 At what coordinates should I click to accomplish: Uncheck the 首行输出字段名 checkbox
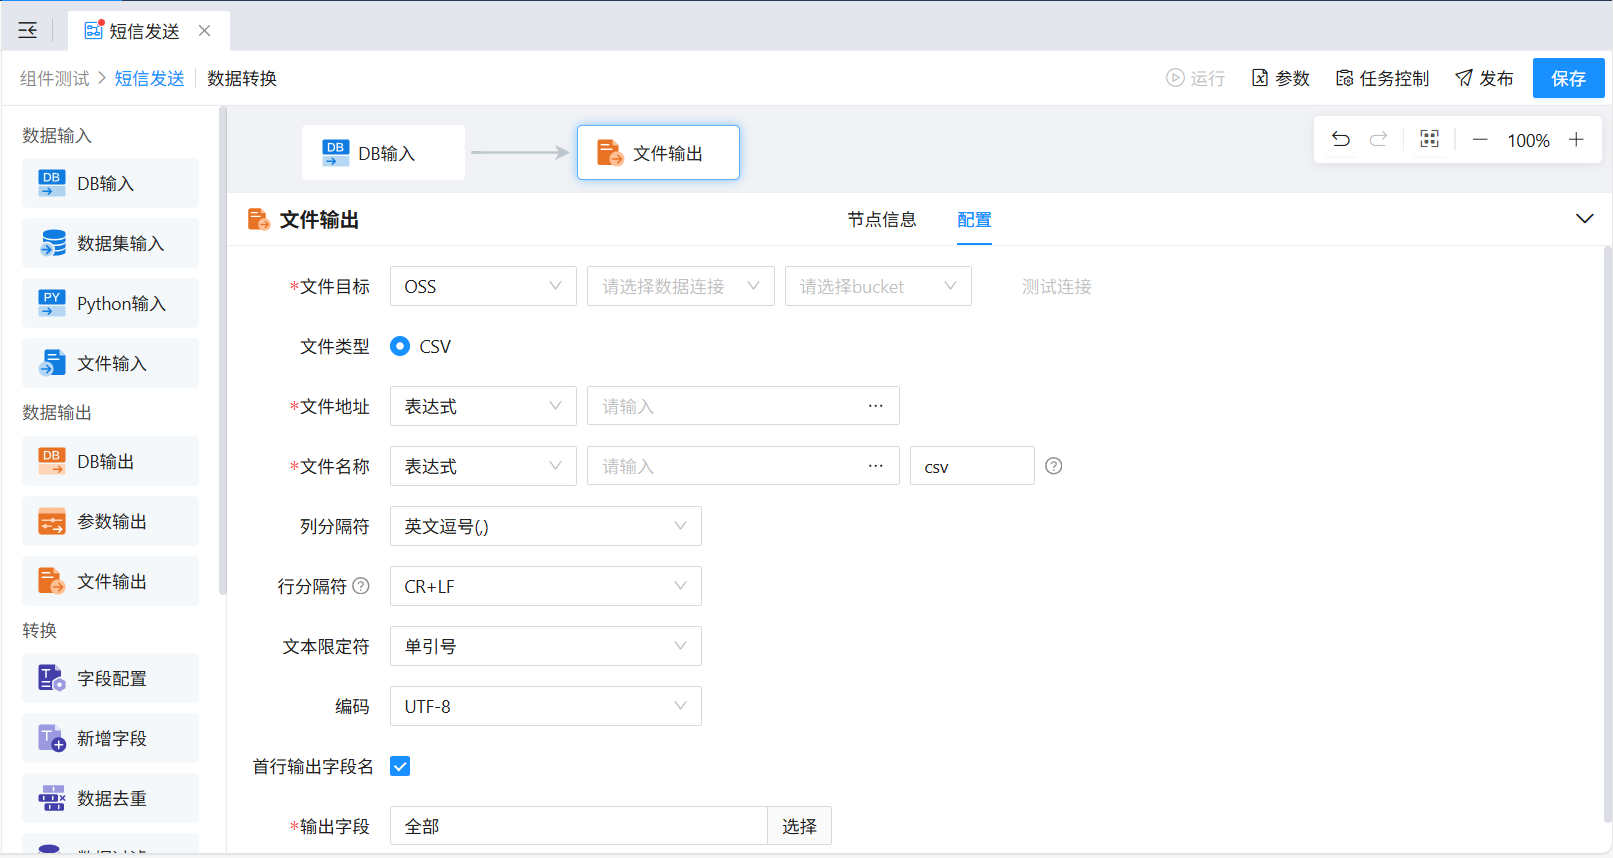tap(400, 766)
